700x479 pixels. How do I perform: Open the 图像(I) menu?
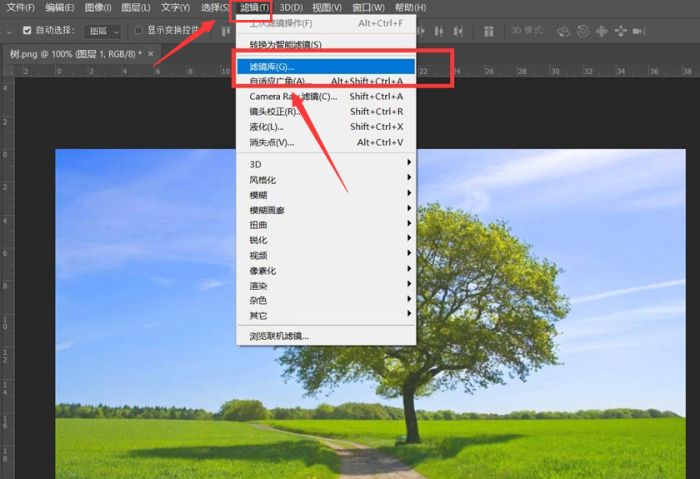(x=98, y=8)
